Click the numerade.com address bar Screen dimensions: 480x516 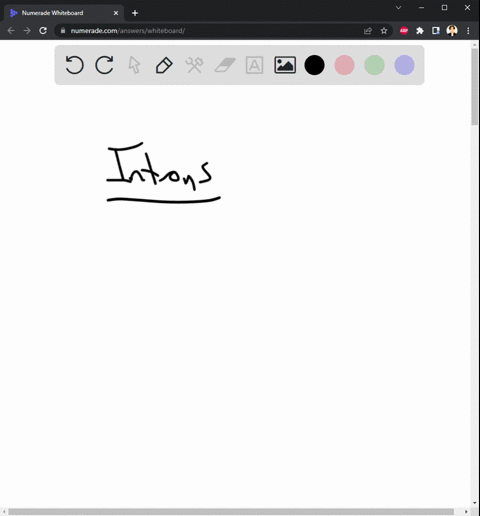[210, 31]
